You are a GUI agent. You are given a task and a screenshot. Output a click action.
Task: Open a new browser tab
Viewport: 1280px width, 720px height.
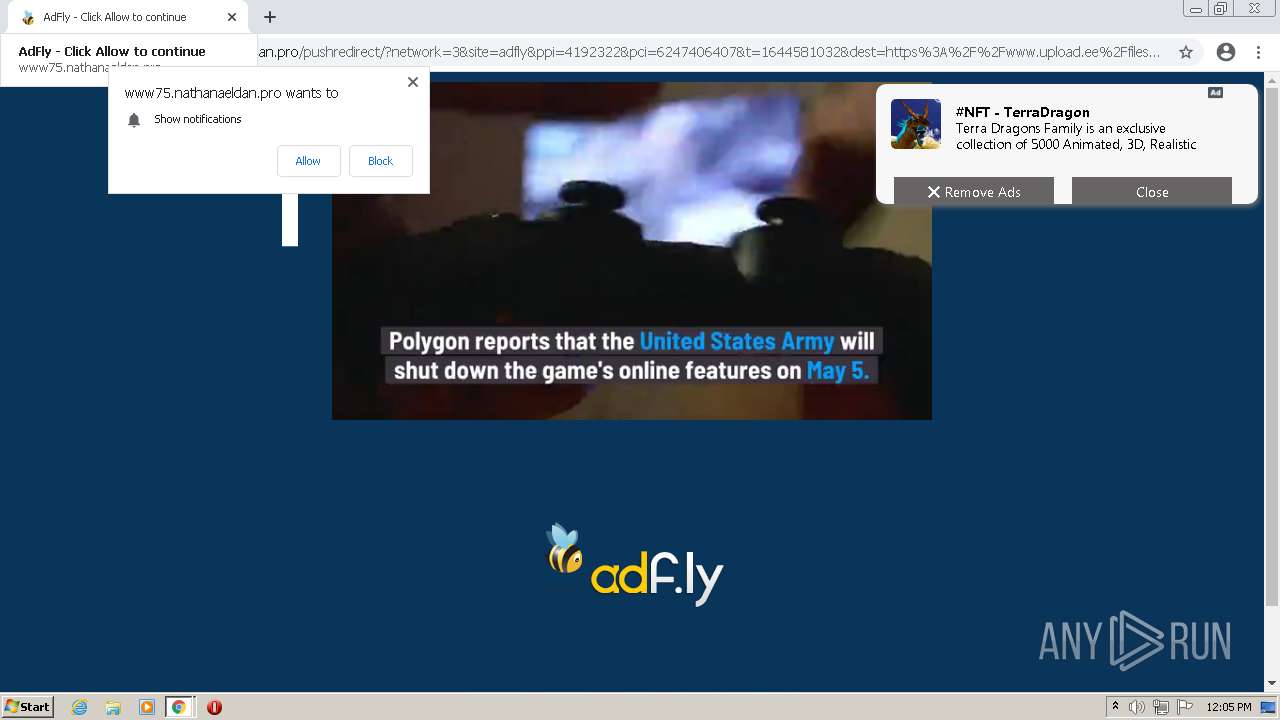click(270, 17)
